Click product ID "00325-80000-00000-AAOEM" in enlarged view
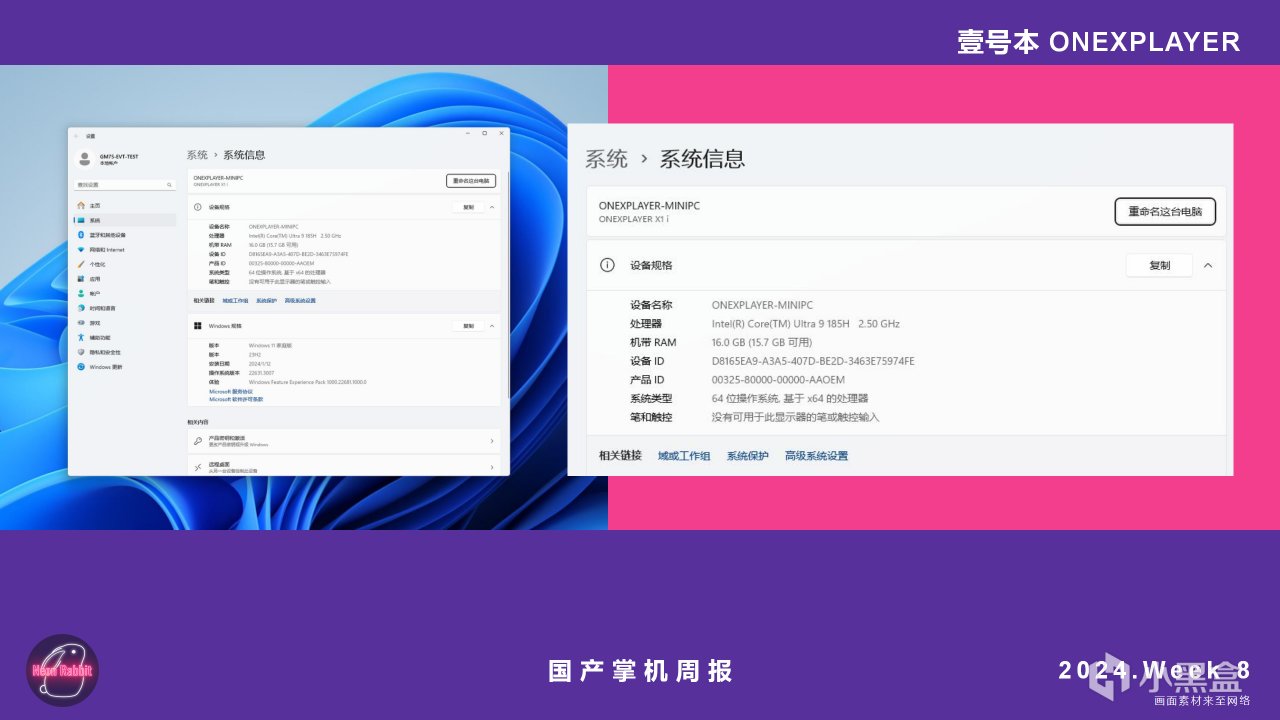Screen dimensions: 1280x720 click(x=778, y=380)
